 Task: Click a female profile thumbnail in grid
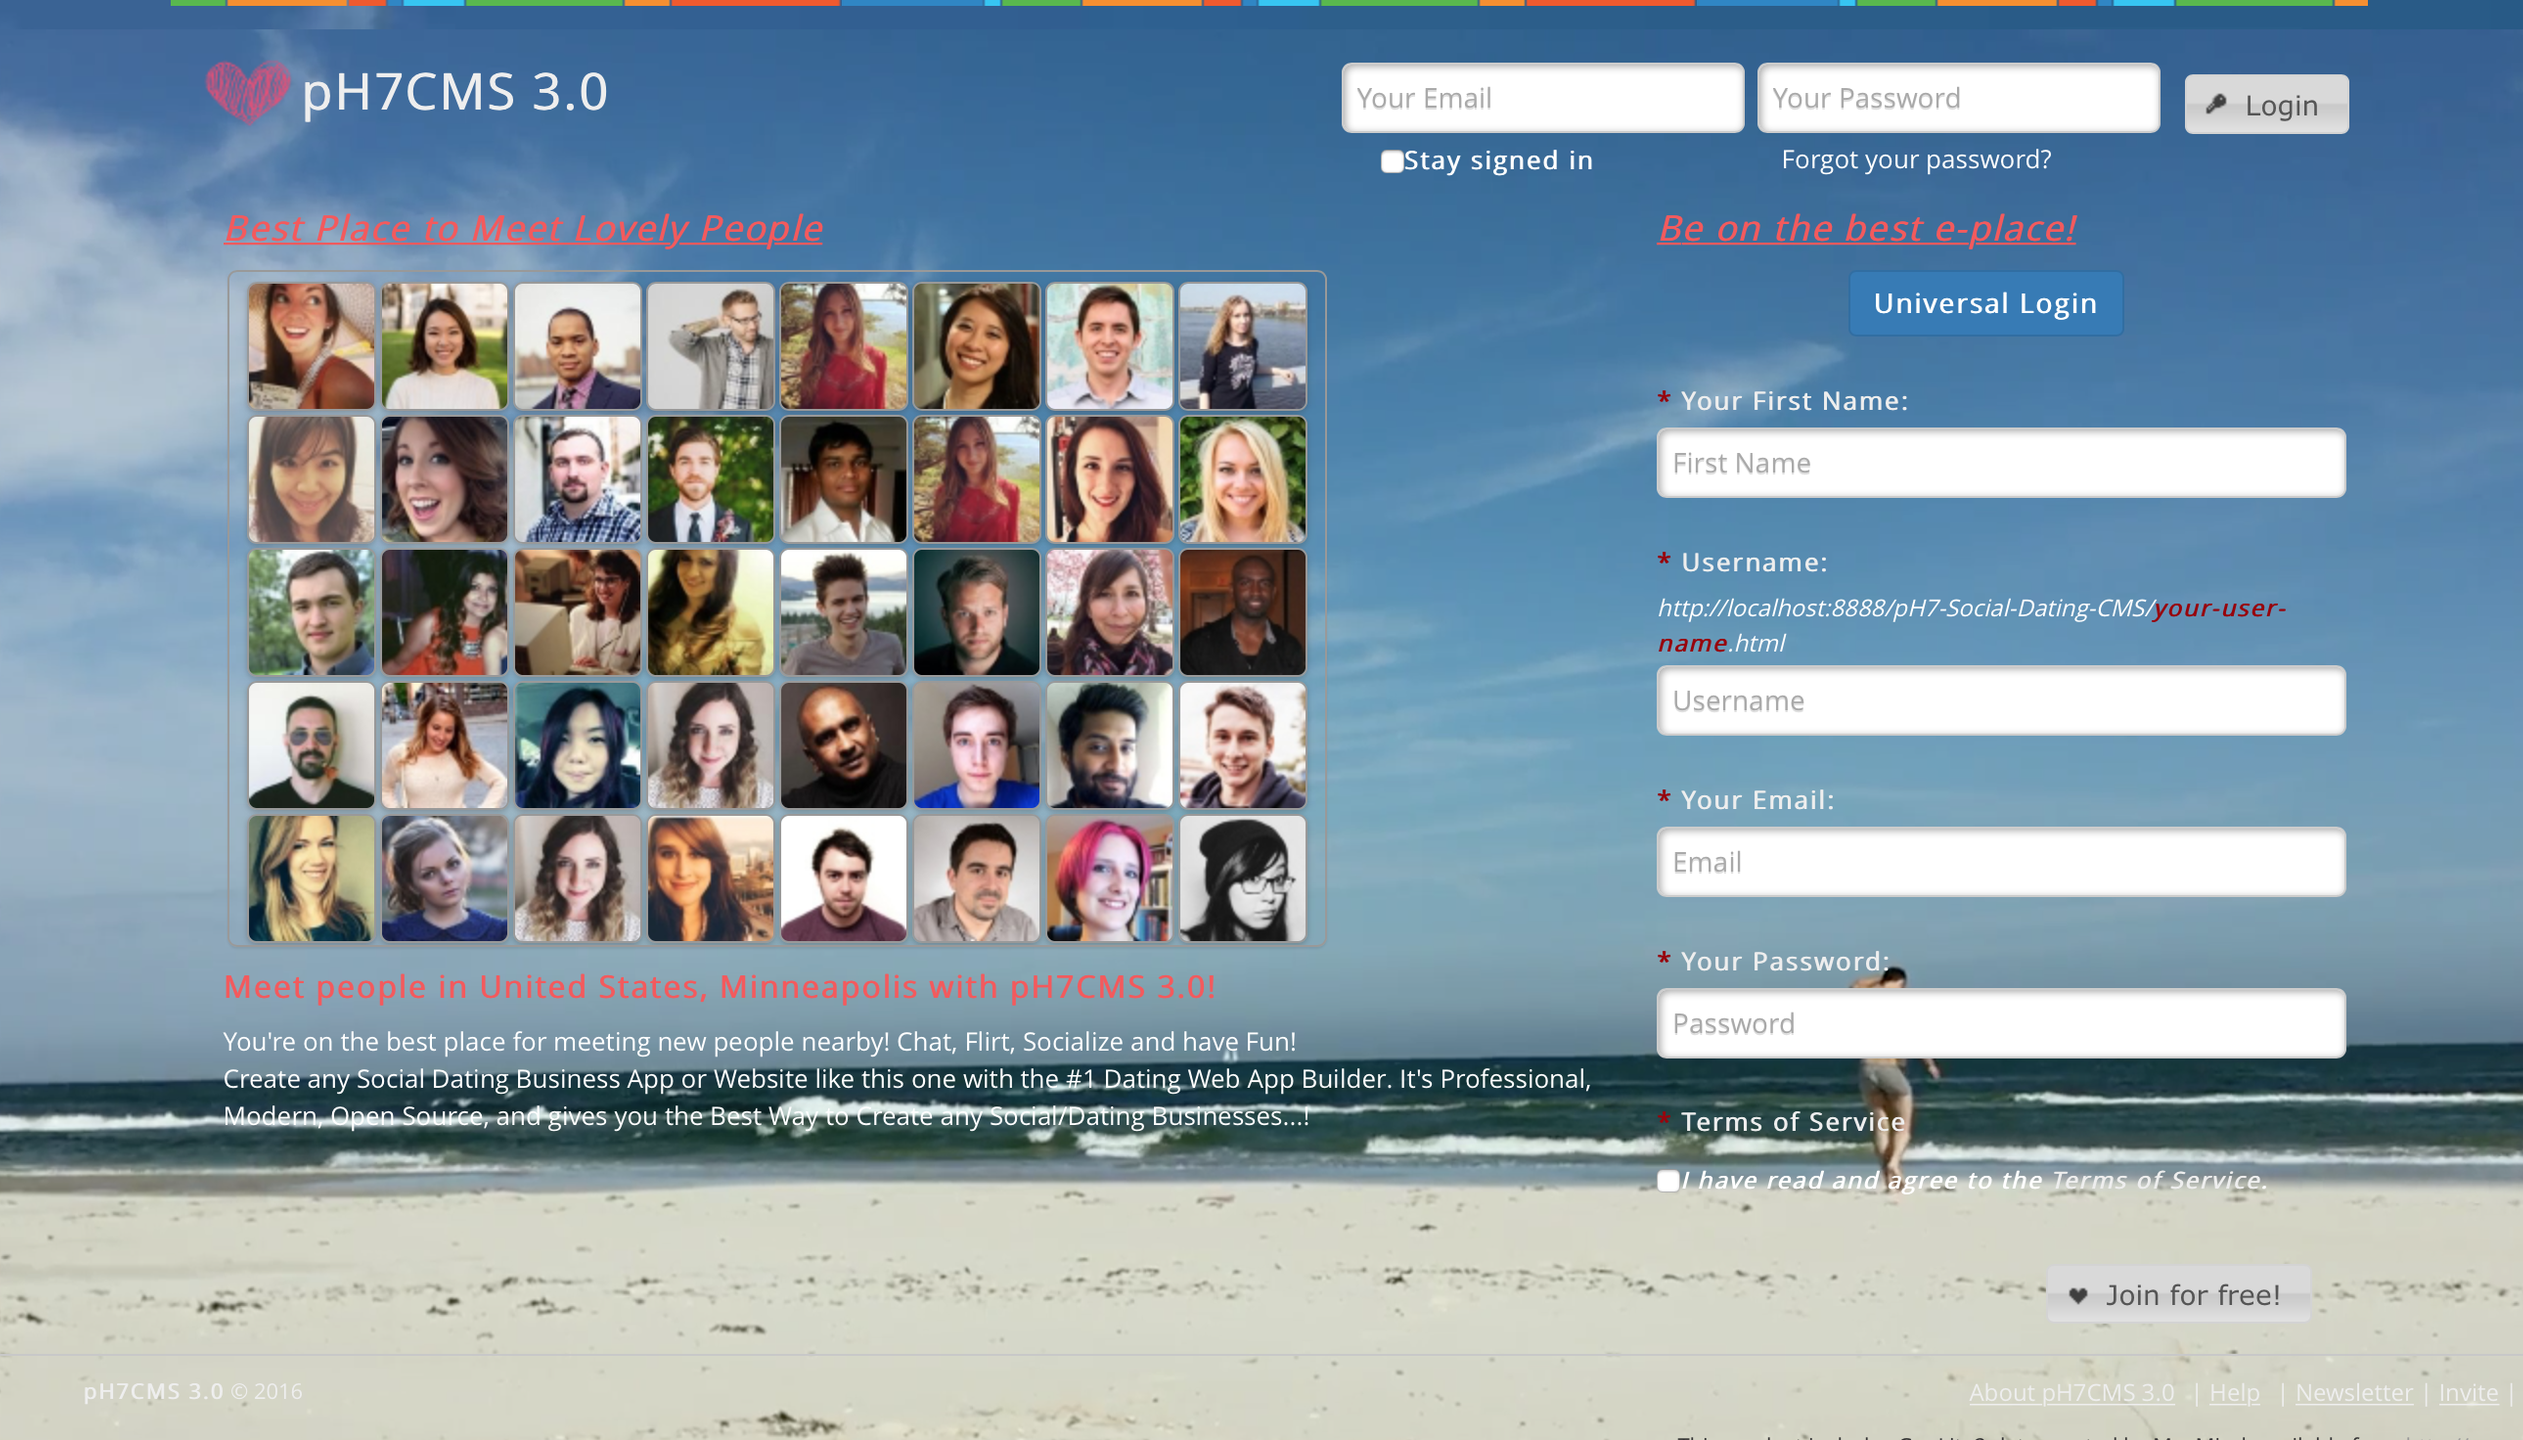pyautogui.click(x=312, y=343)
